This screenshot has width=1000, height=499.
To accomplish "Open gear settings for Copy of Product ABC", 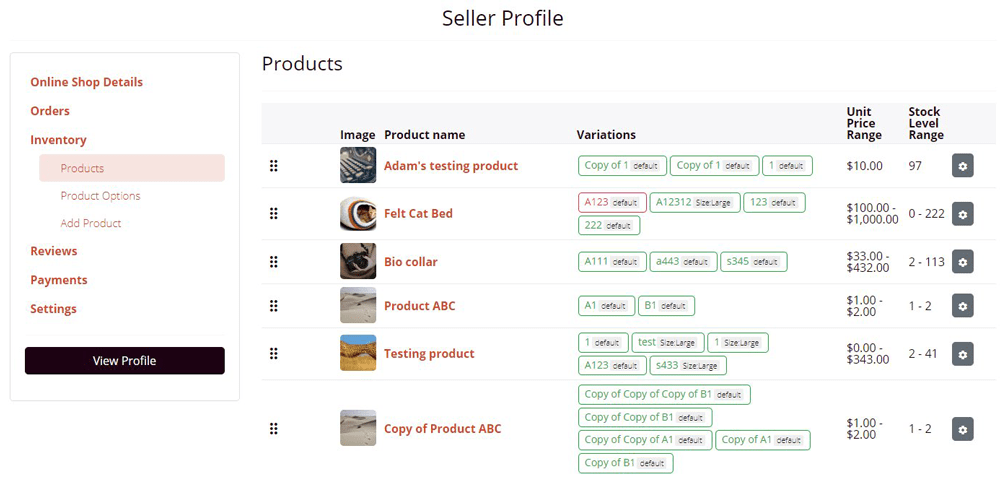I will 962,429.
